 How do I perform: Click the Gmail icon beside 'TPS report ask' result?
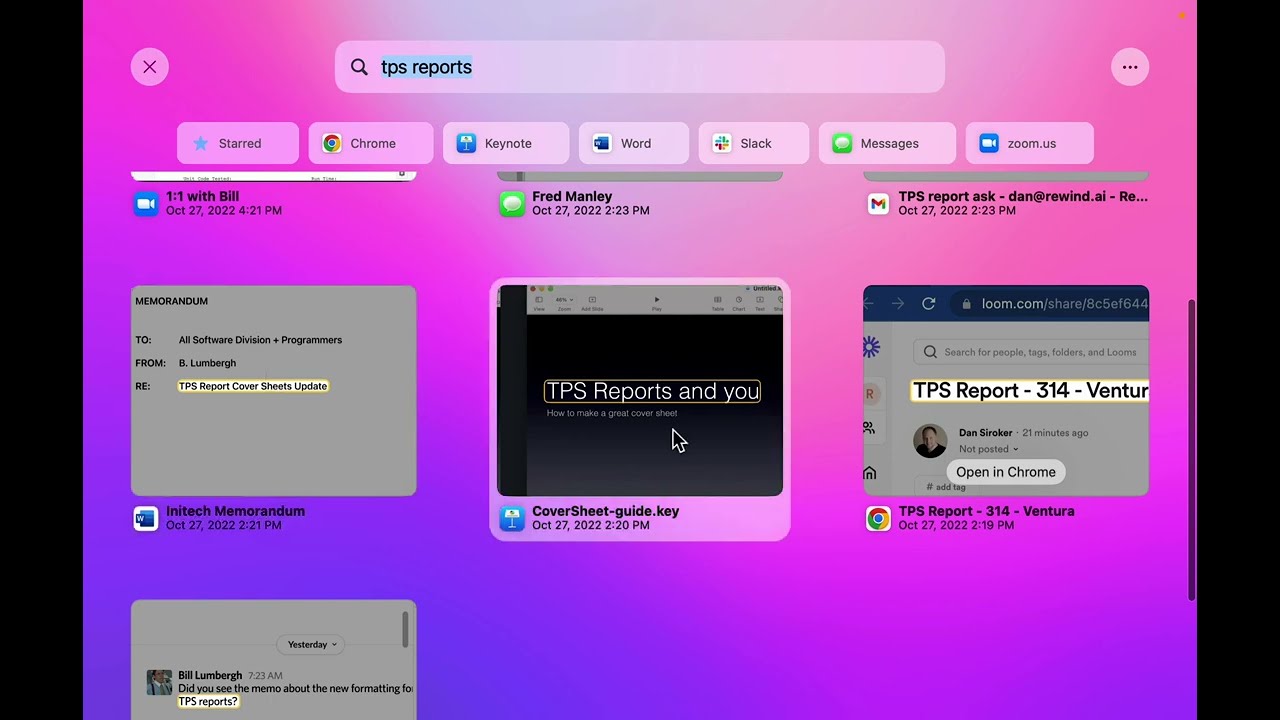pyautogui.click(x=878, y=204)
